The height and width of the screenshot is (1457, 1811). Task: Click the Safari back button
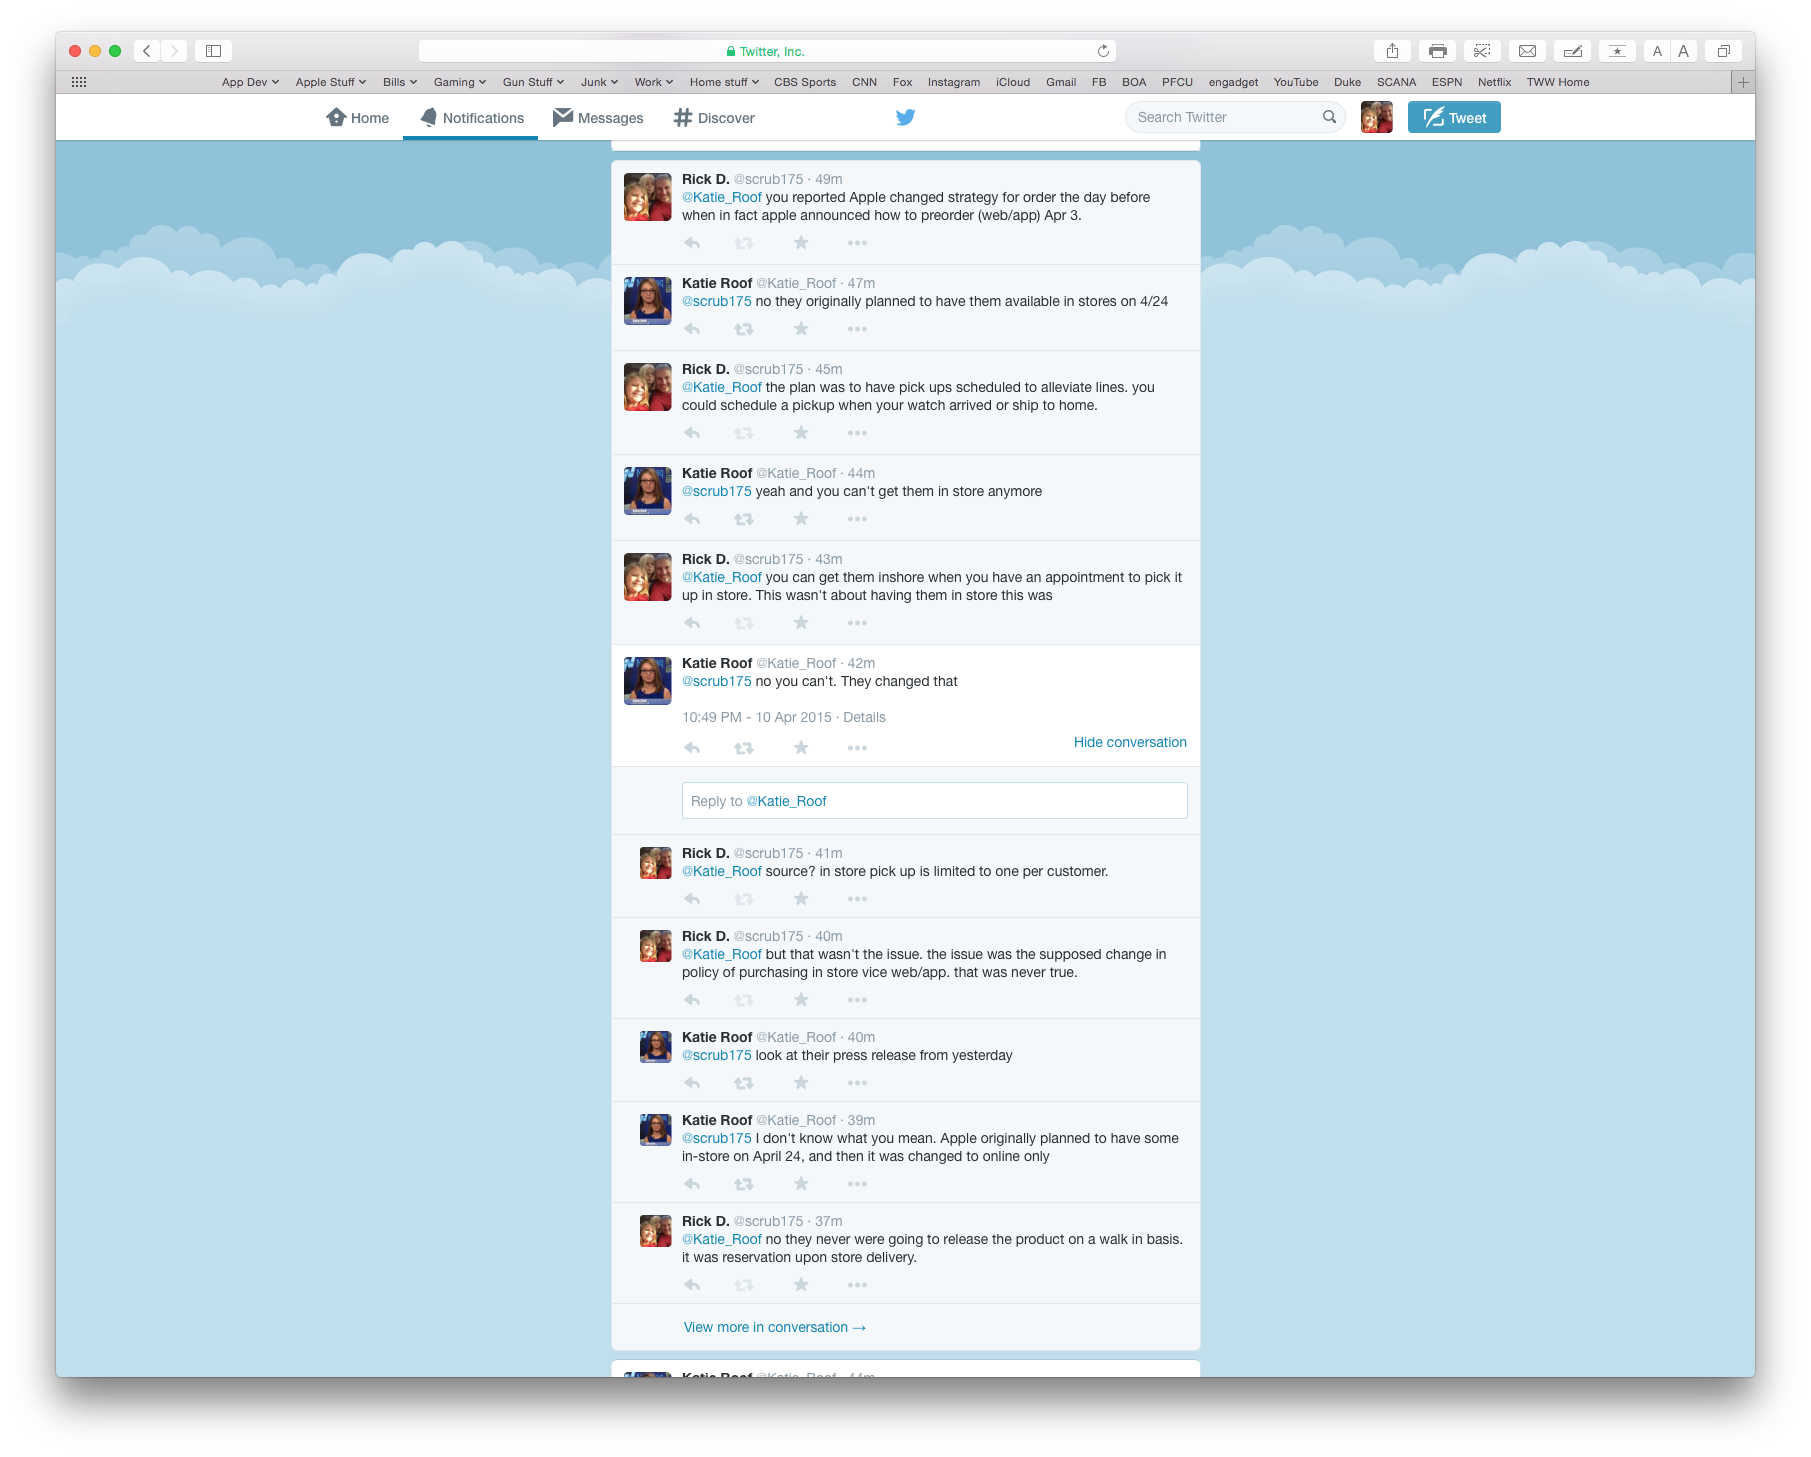[147, 51]
